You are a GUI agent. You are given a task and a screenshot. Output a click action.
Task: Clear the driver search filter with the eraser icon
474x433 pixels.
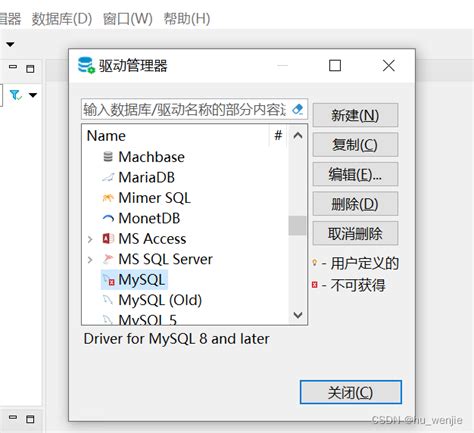pyautogui.click(x=297, y=109)
